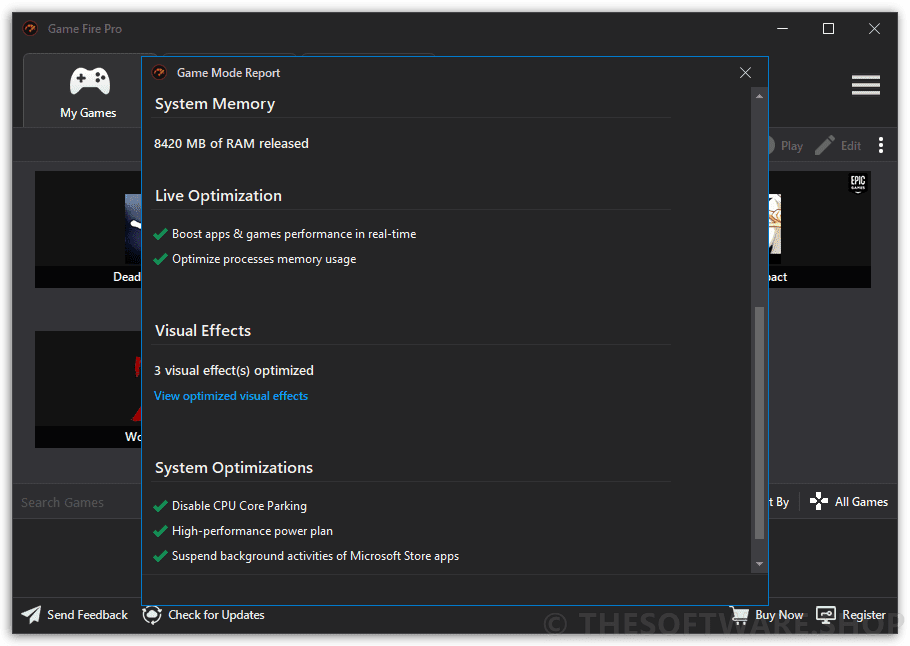
Task: Click checkmark beside Optimize processes memory usage
Action: point(160,259)
